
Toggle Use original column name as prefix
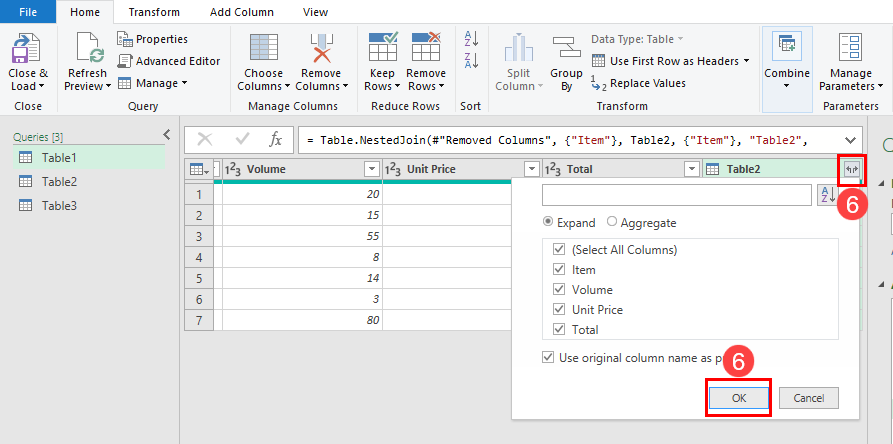click(x=548, y=357)
